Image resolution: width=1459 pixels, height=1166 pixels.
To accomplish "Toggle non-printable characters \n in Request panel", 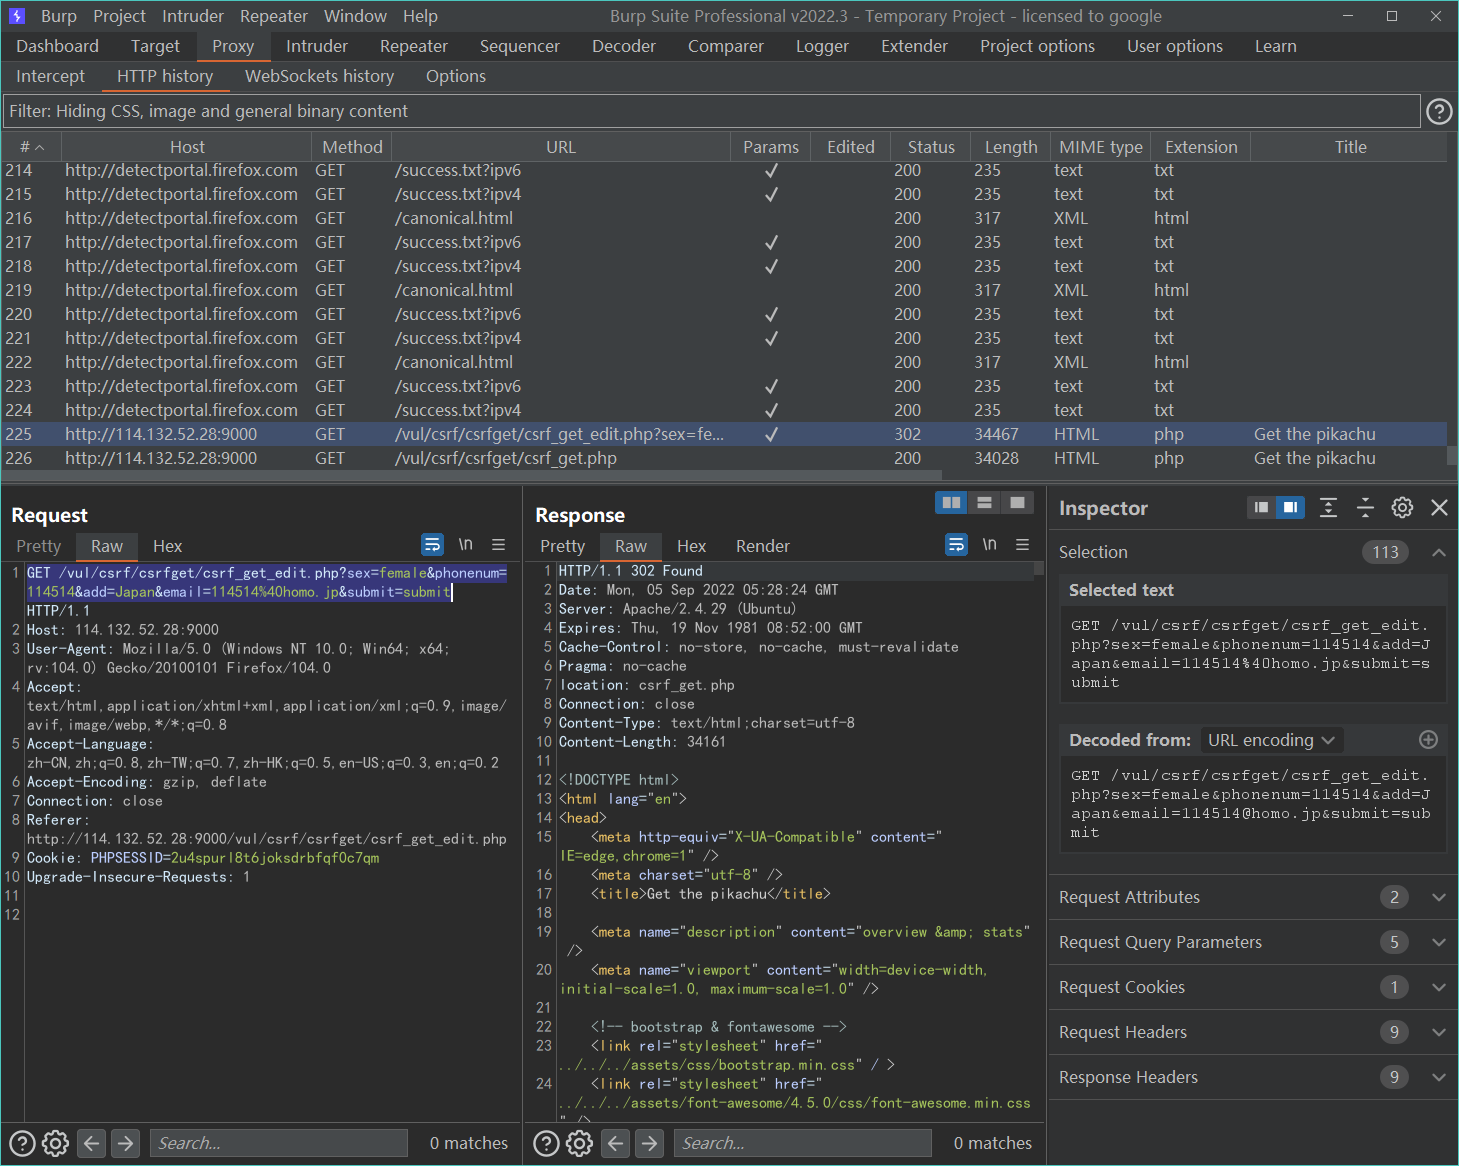I will click(465, 545).
